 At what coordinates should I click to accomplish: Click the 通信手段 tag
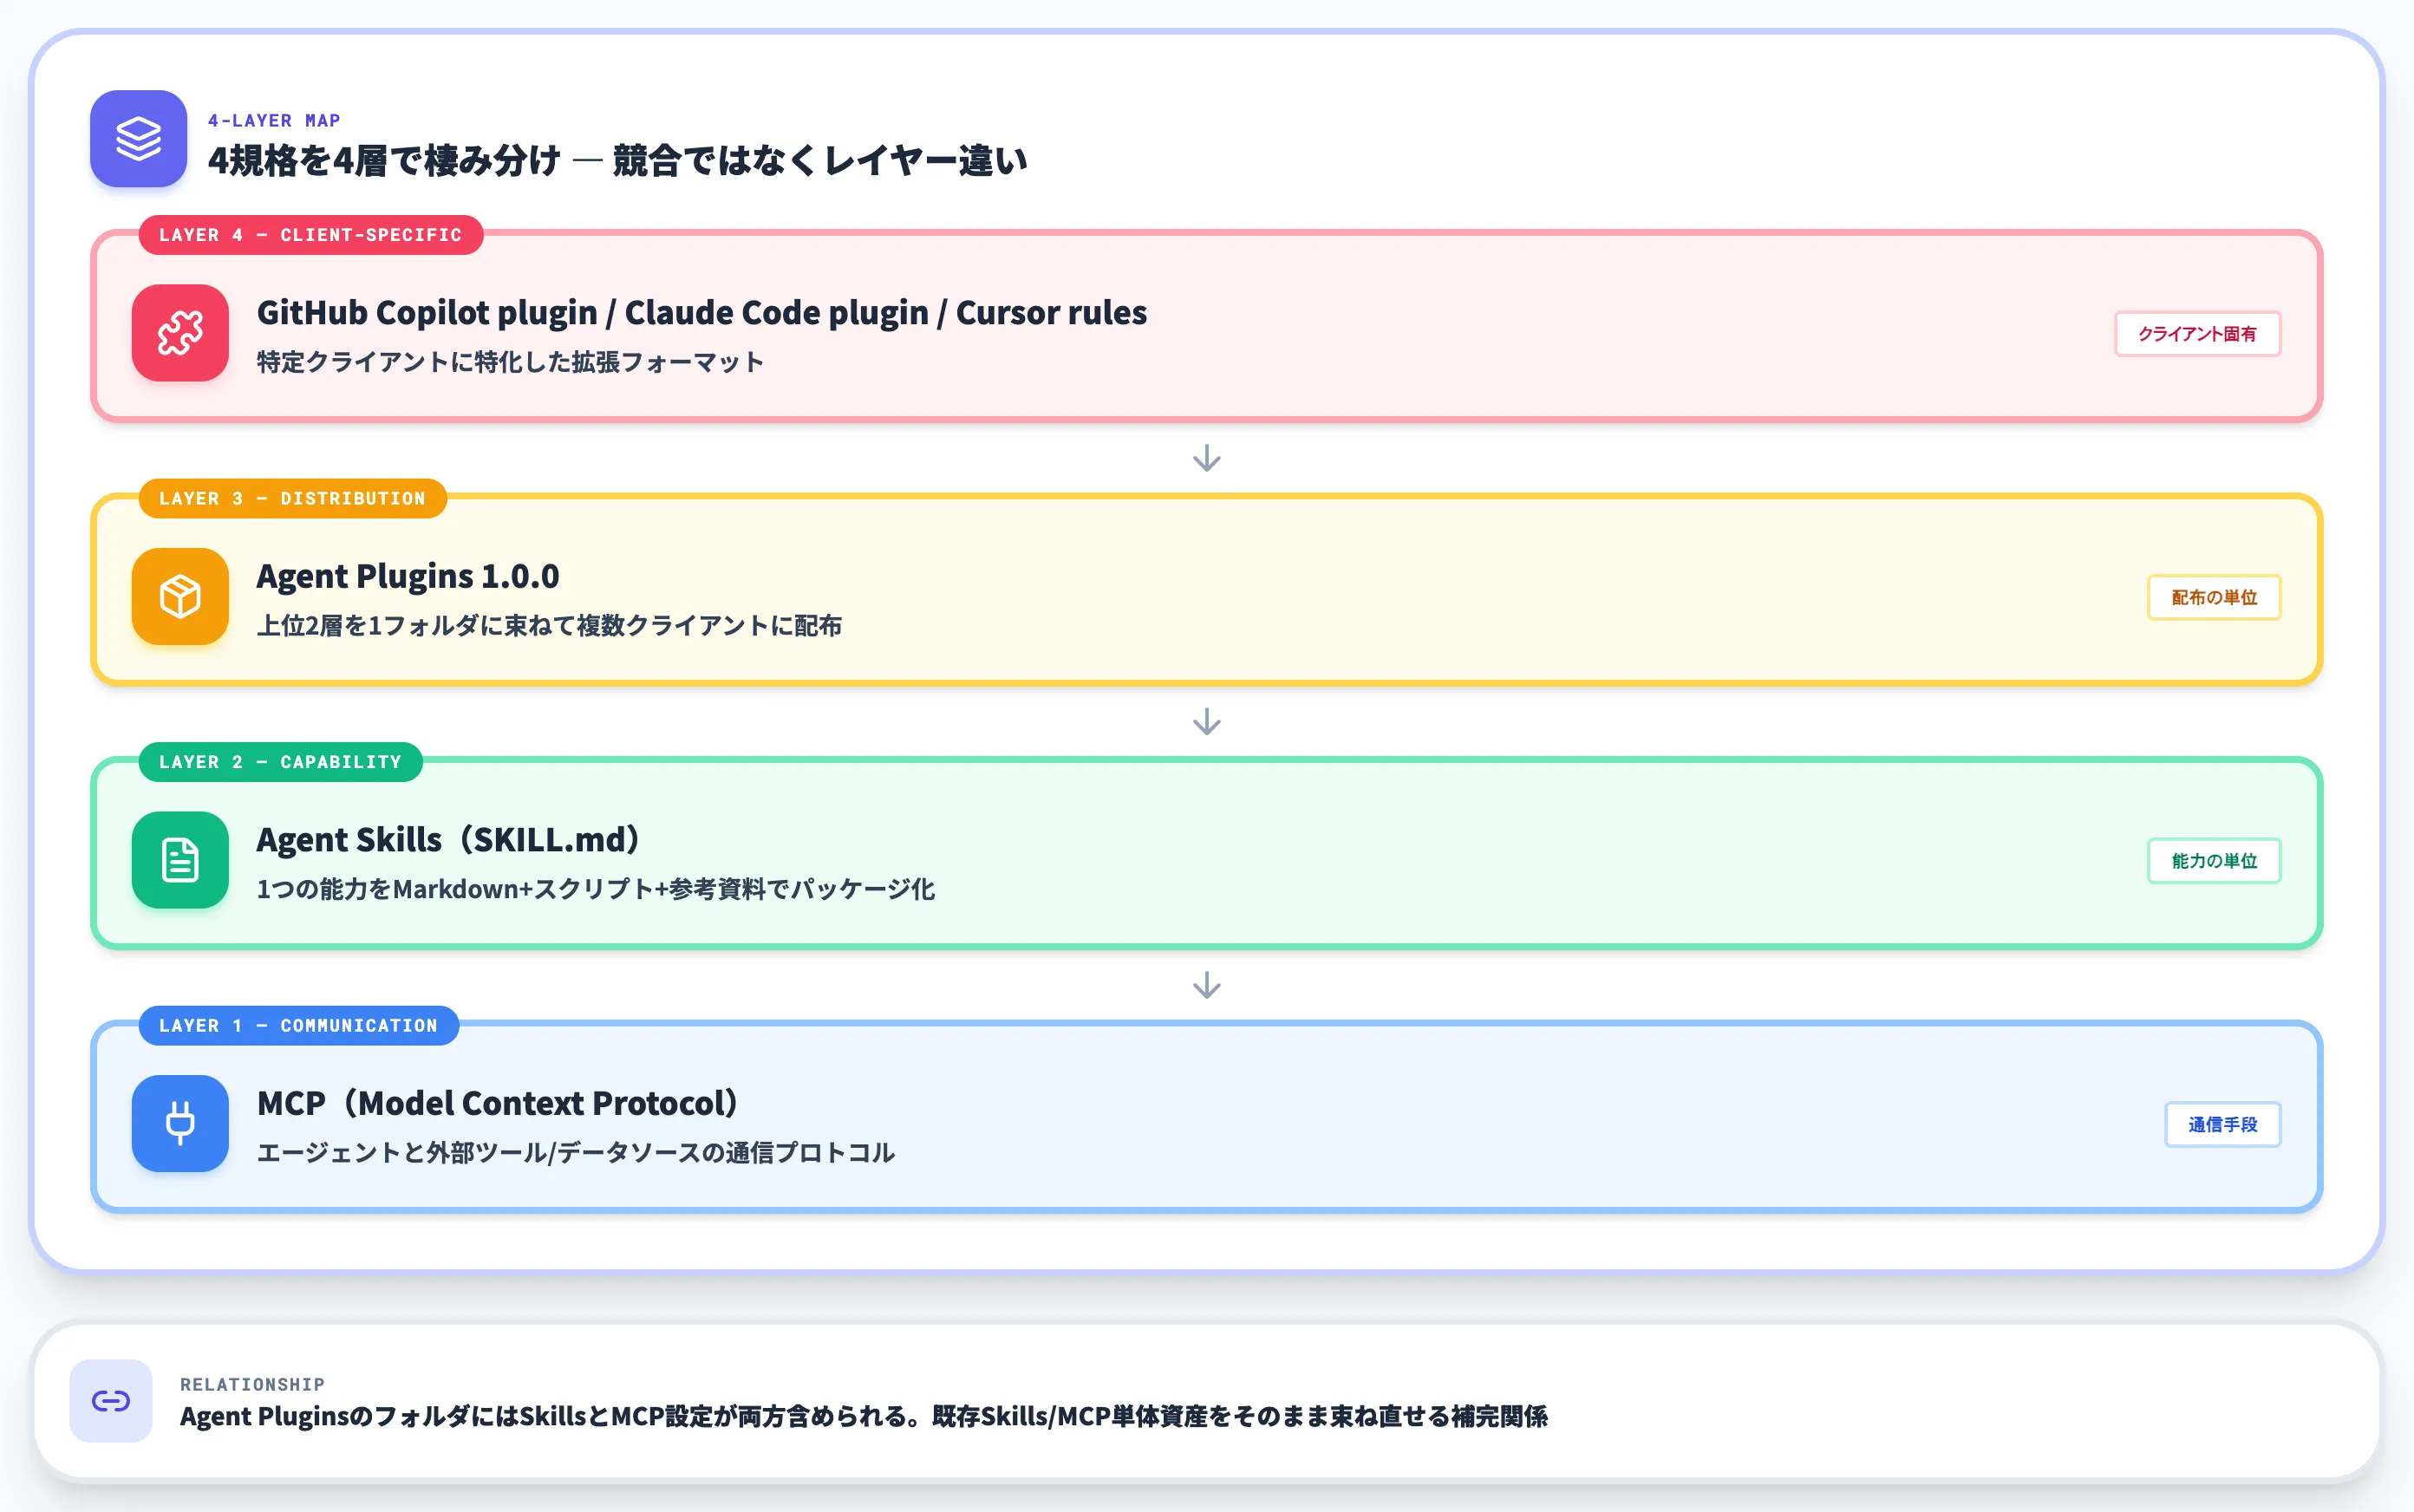tap(2223, 1125)
